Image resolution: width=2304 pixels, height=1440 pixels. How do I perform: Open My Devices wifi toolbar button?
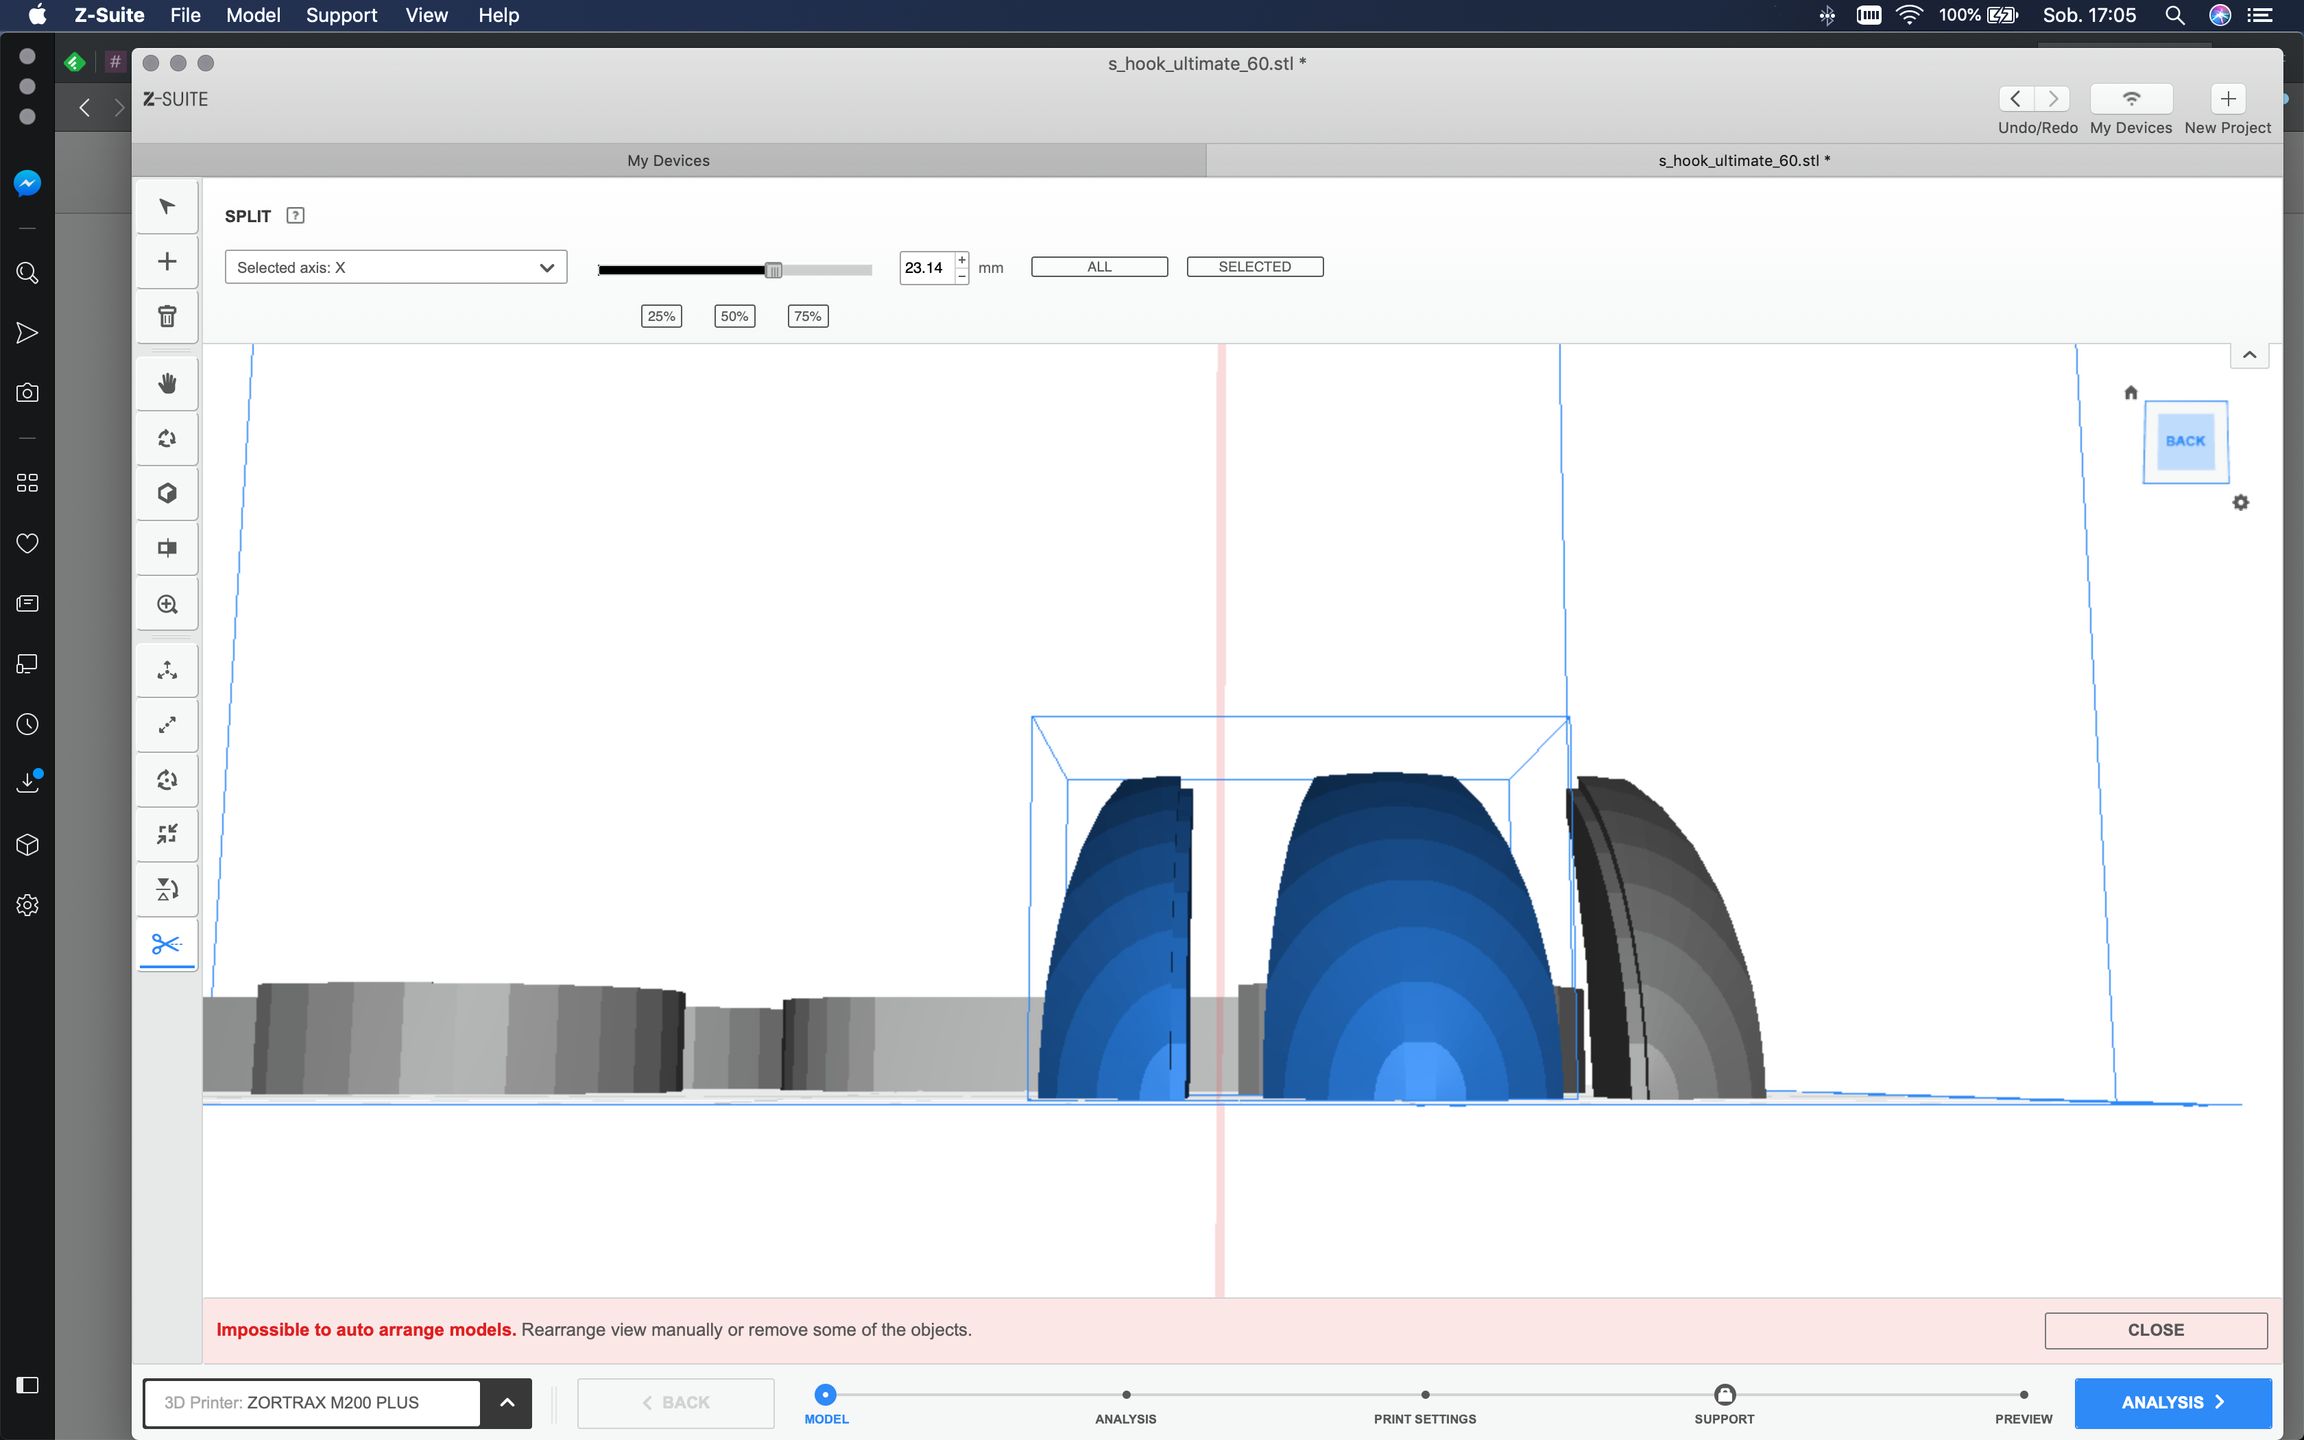click(x=2131, y=99)
